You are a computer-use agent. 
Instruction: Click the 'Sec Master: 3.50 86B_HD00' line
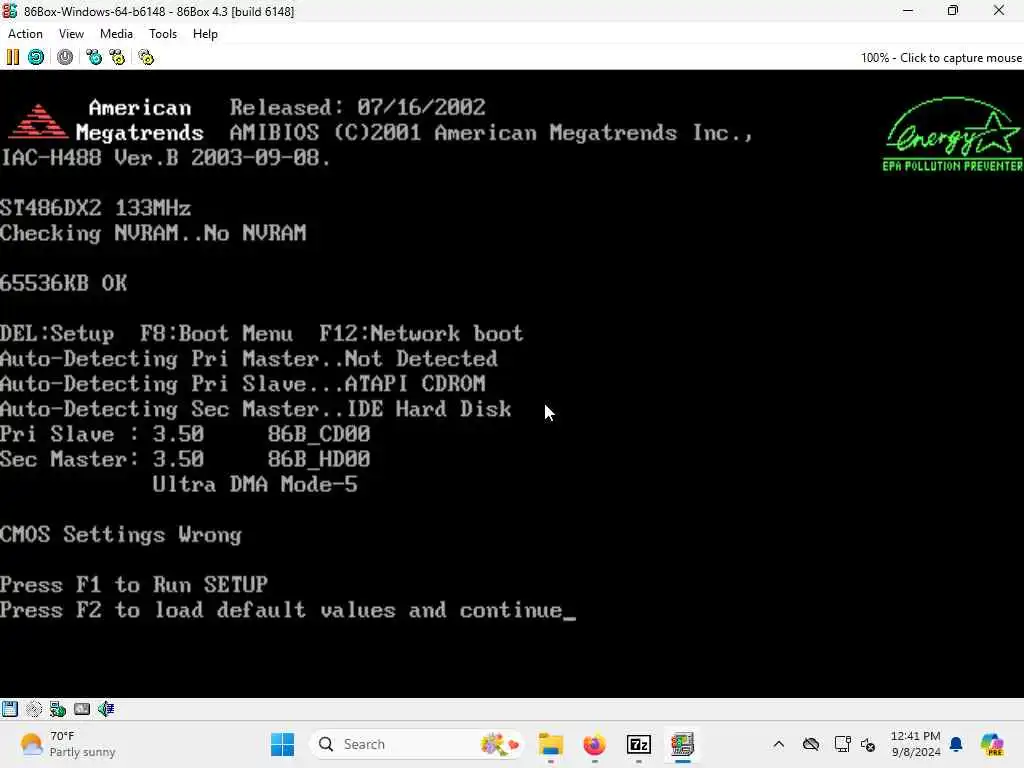[x=185, y=459]
